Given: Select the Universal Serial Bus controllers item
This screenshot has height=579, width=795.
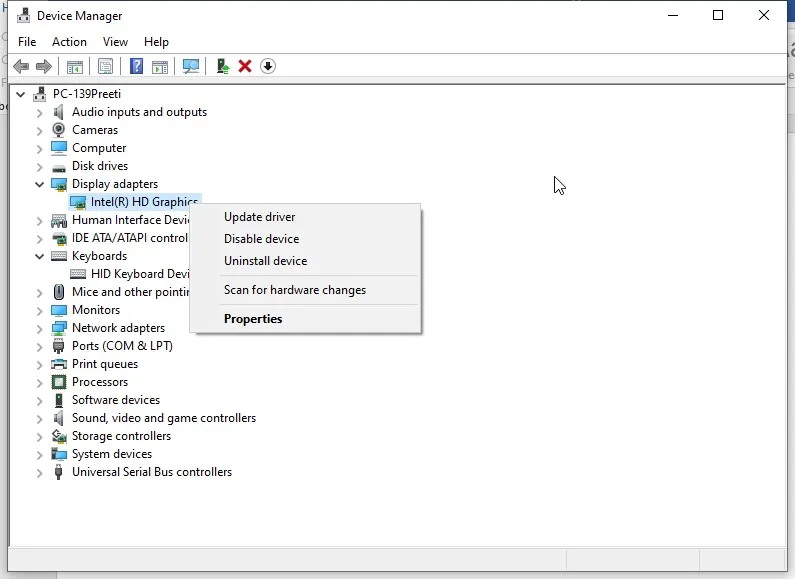Looking at the screenshot, I should point(152,472).
